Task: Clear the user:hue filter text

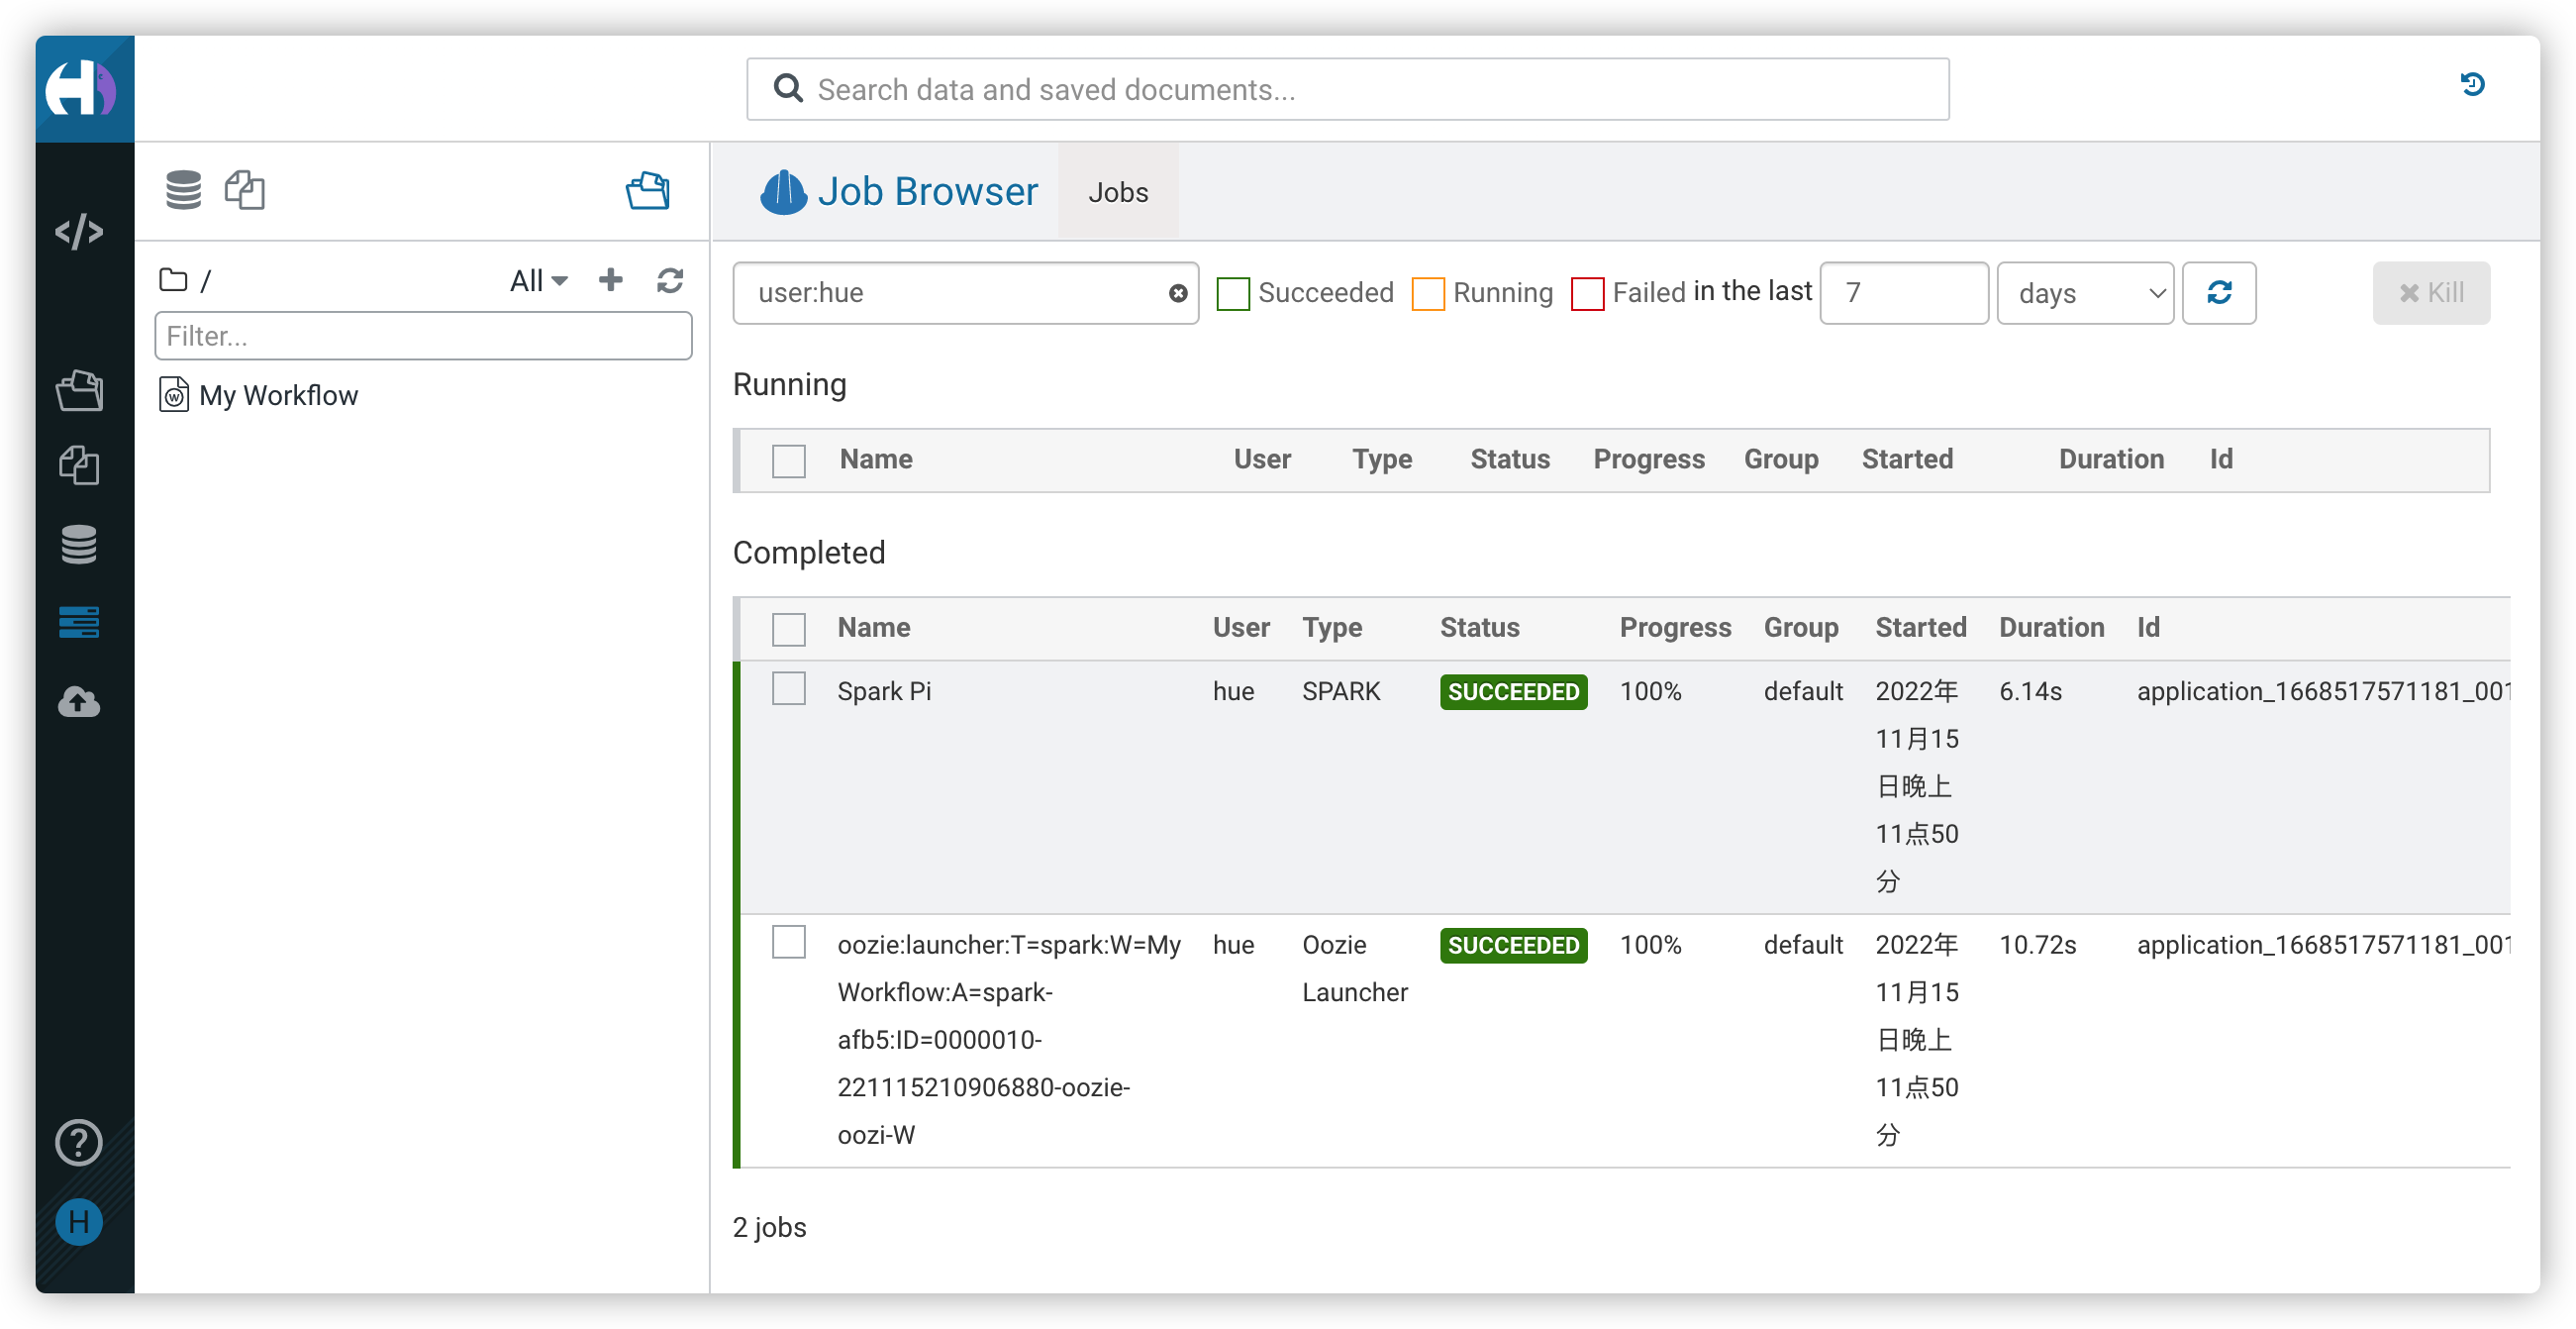Action: pyautogui.click(x=1178, y=293)
